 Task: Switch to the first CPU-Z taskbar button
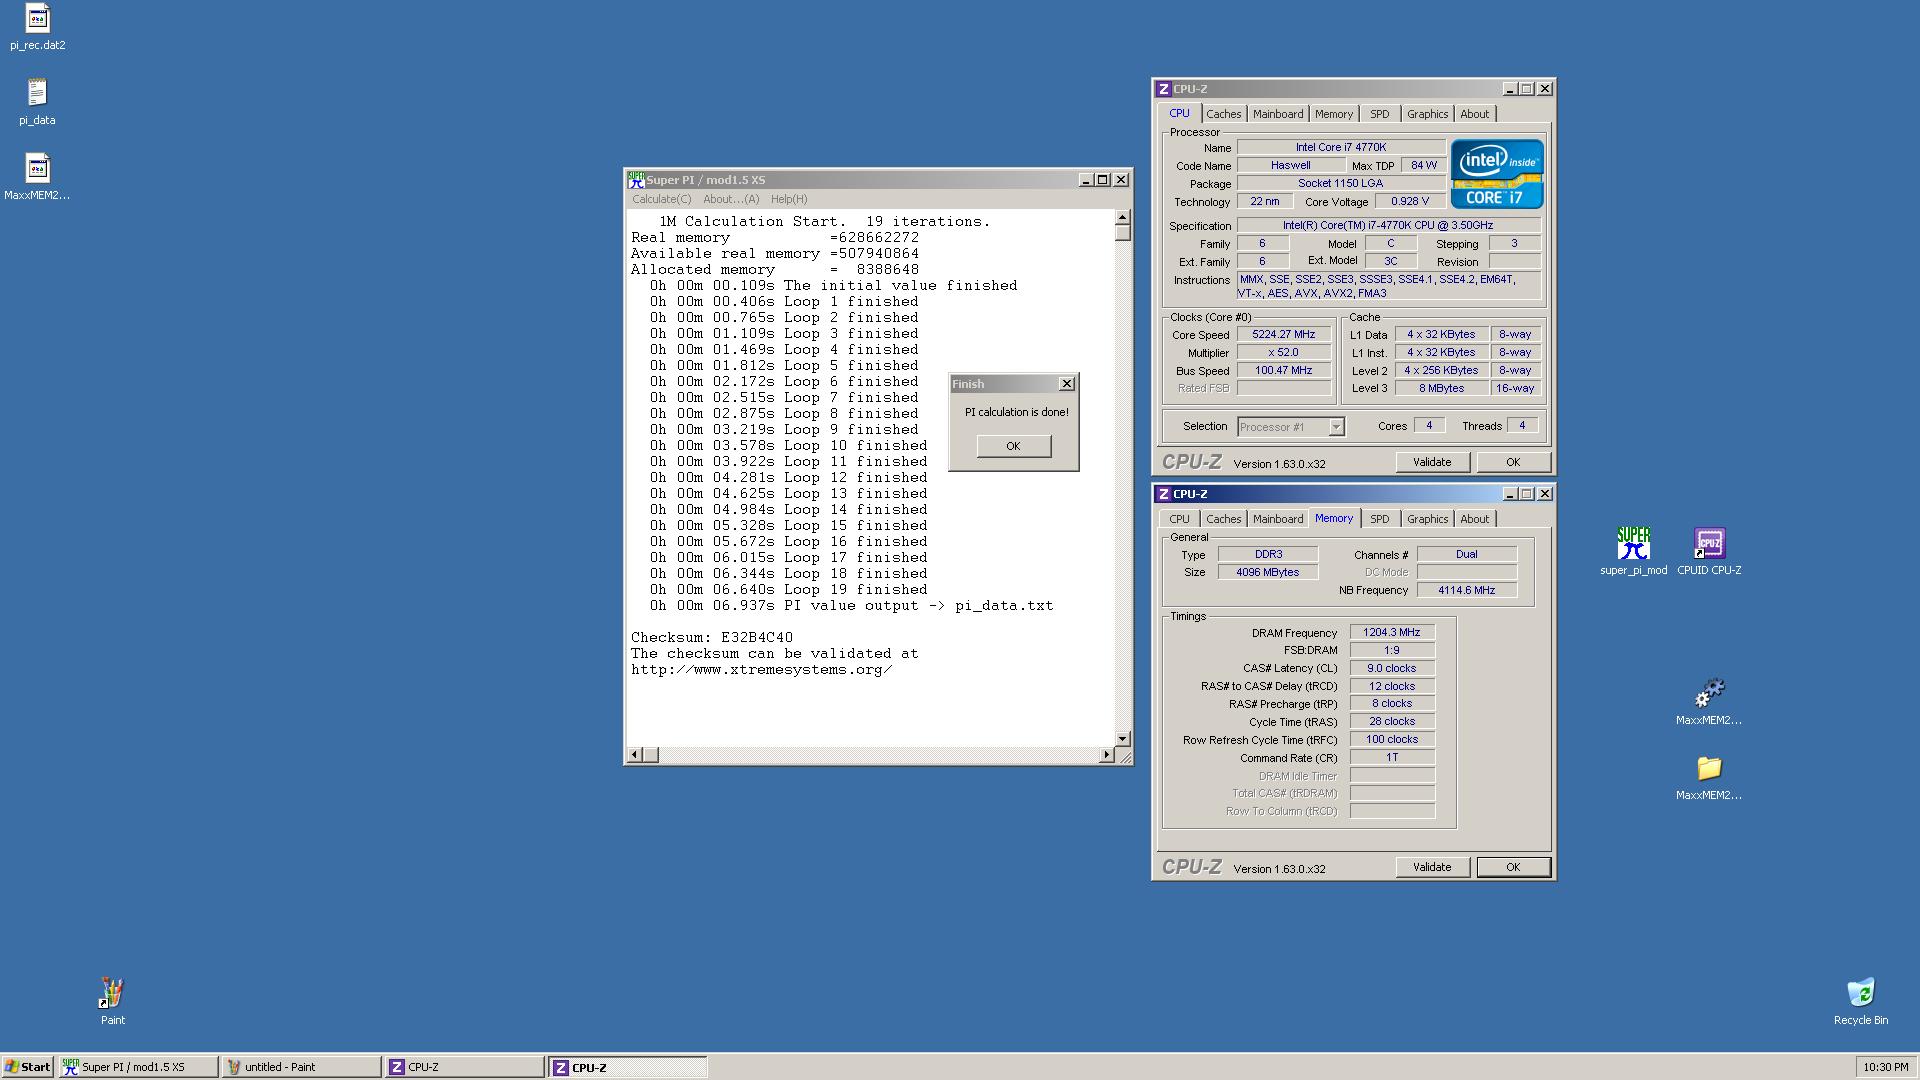(464, 1067)
